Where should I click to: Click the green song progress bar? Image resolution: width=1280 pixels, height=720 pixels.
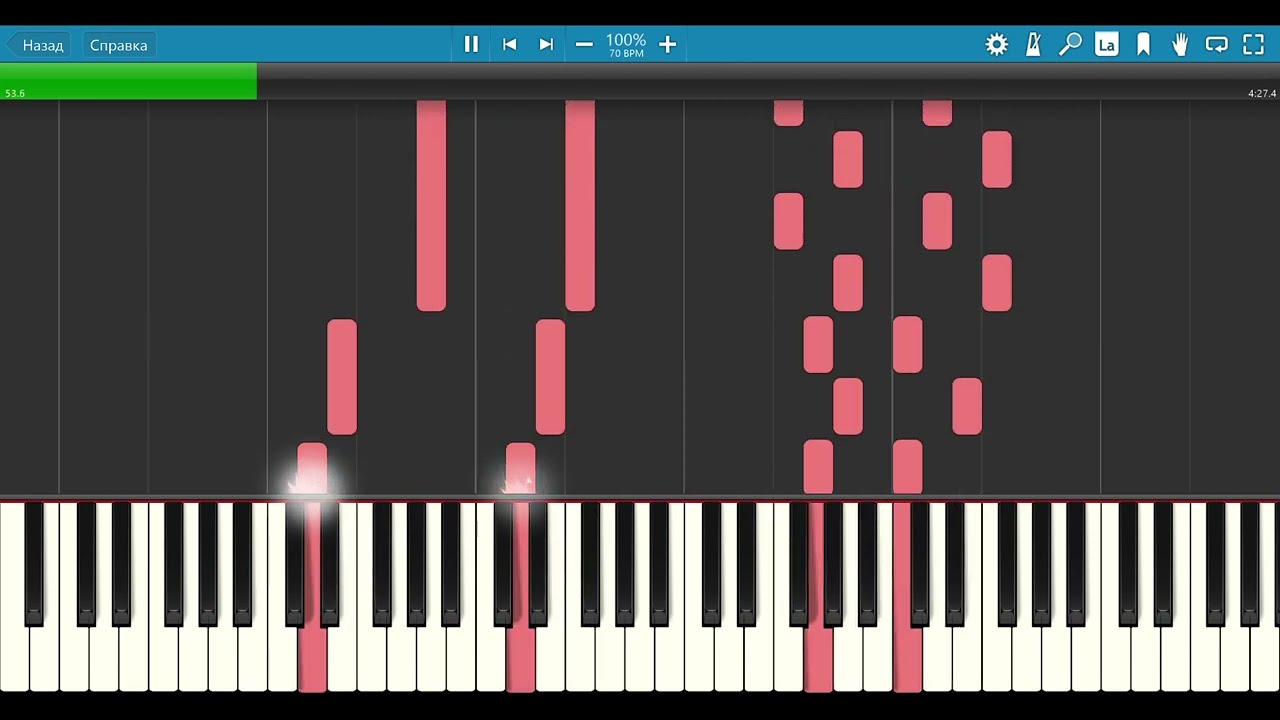[128, 82]
